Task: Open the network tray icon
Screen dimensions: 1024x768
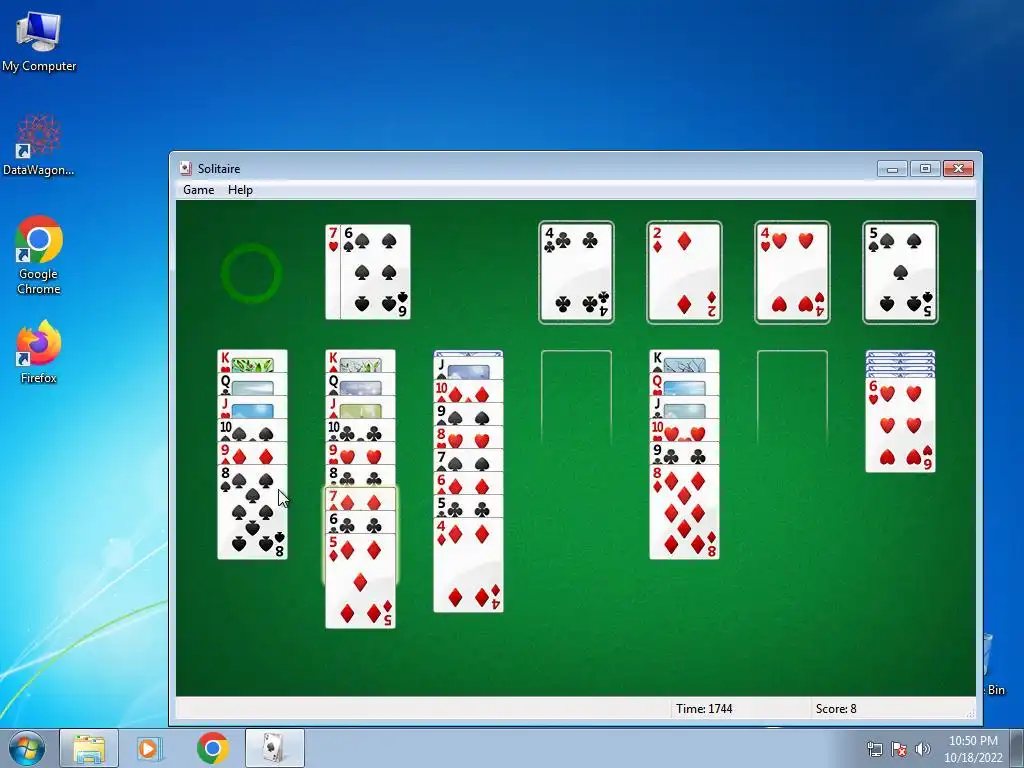Action: [x=874, y=749]
